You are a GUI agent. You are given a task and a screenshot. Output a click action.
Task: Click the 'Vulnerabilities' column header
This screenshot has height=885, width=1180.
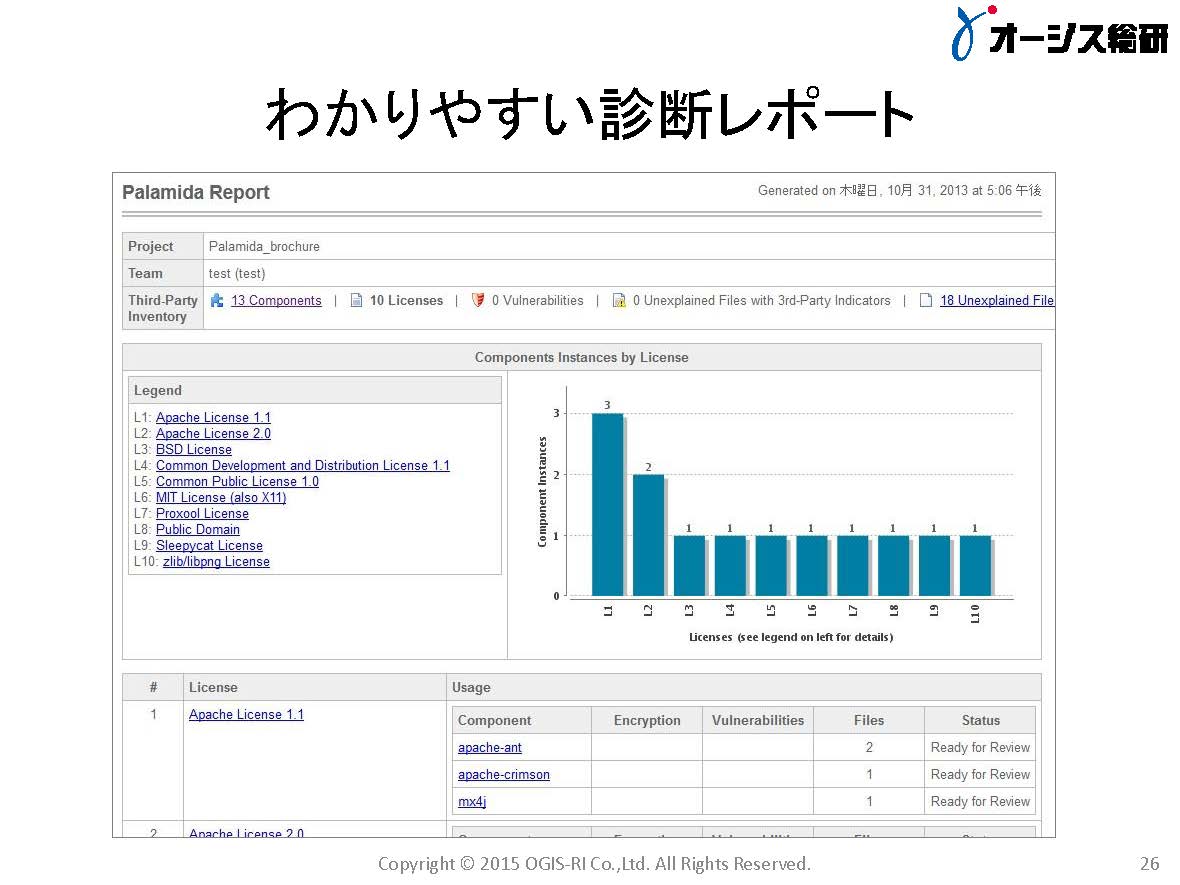(758, 720)
